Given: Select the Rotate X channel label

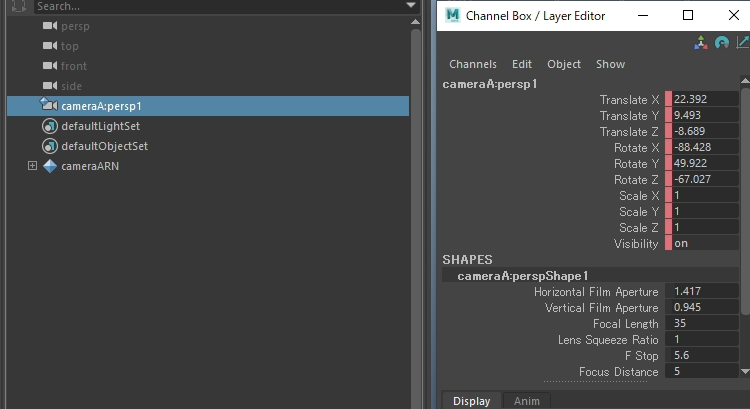Looking at the screenshot, I should [637, 148].
